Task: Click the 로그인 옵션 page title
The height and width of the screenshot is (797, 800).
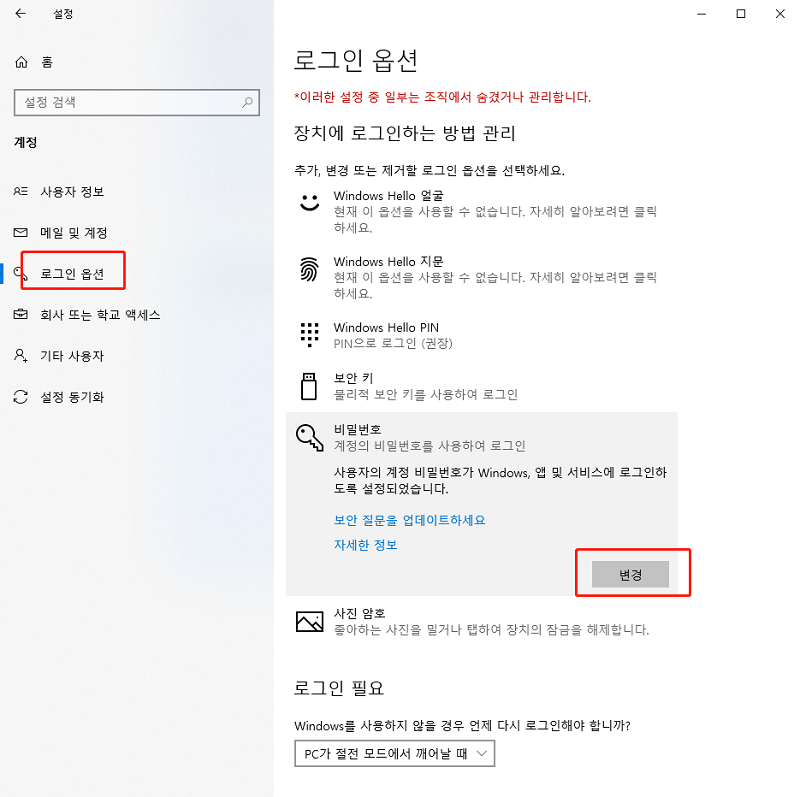Action: point(356,61)
